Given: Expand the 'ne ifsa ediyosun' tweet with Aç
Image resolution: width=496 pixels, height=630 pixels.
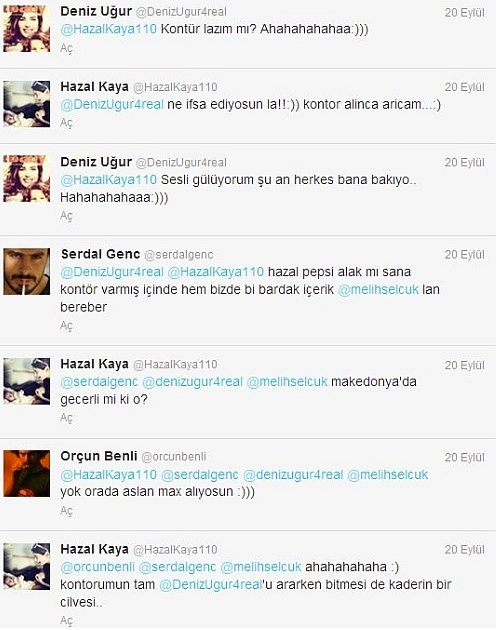Looking at the screenshot, I should 66,123.
